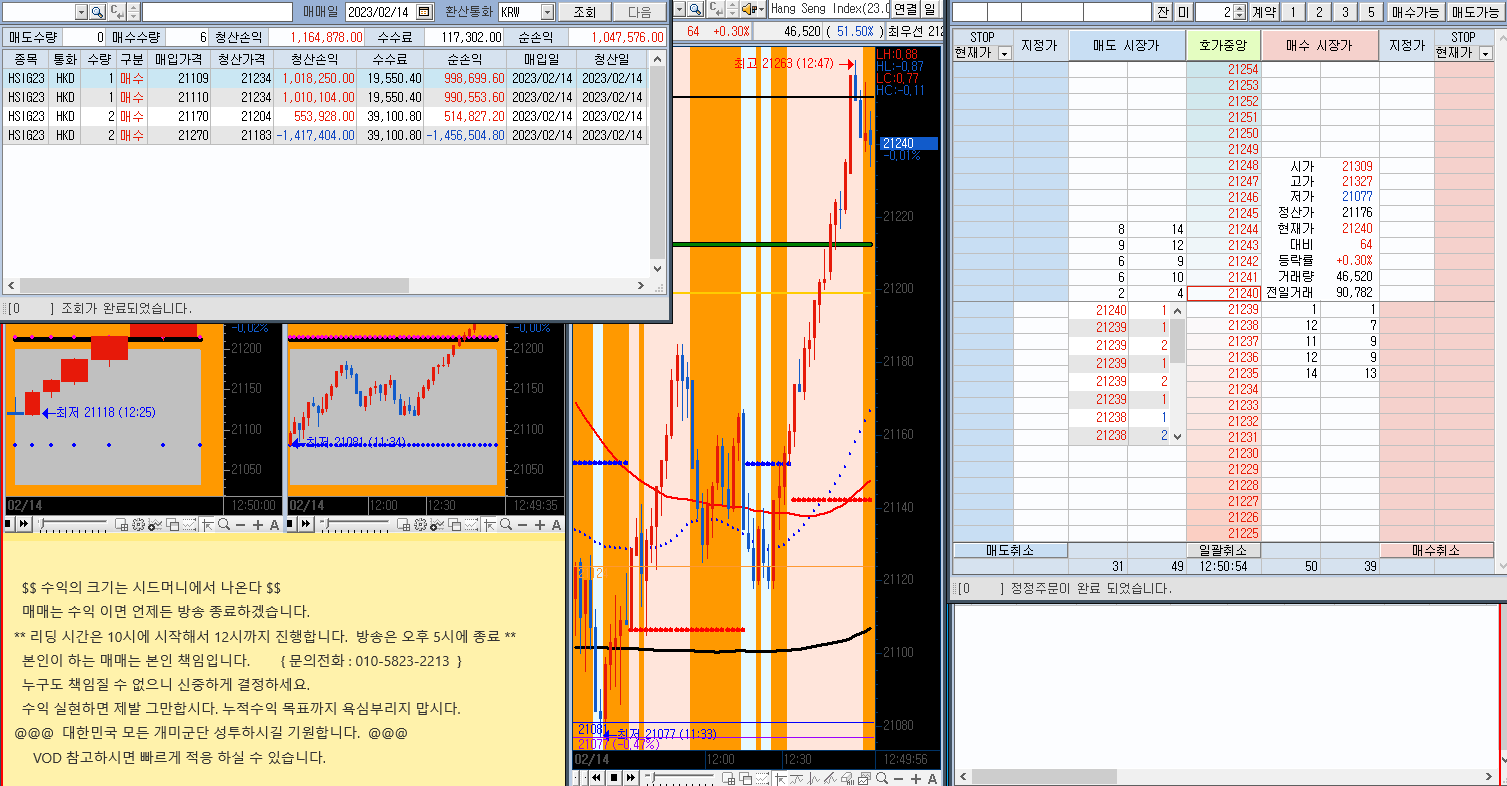Screen dimensions: 1507x786
Task: Click the 일괄취소 cancel-all button
Action: (x=1223, y=550)
